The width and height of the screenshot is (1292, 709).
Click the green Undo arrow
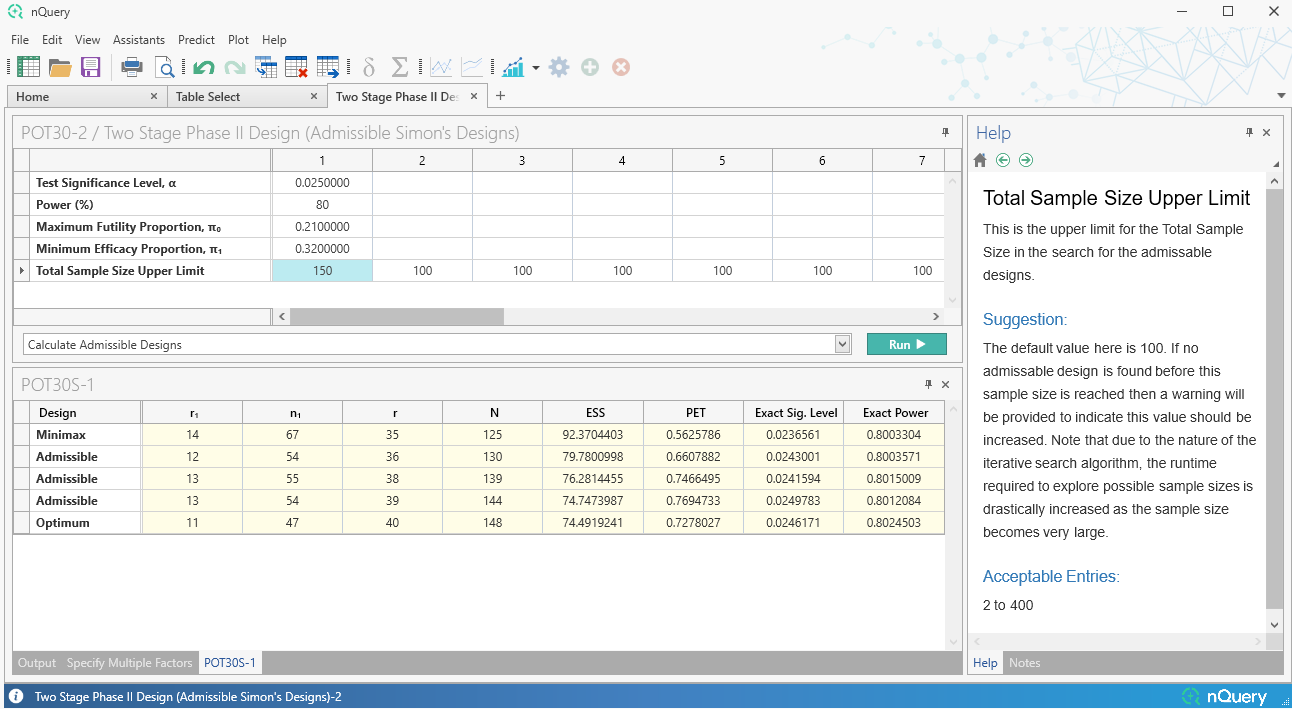click(x=204, y=67)
